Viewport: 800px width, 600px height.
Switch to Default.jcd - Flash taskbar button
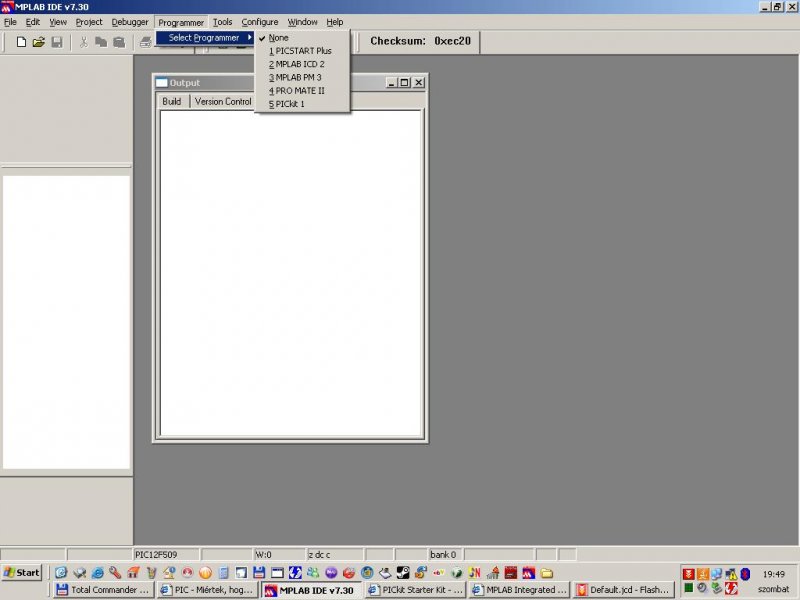pyautogui.click(x=624, y=590)
